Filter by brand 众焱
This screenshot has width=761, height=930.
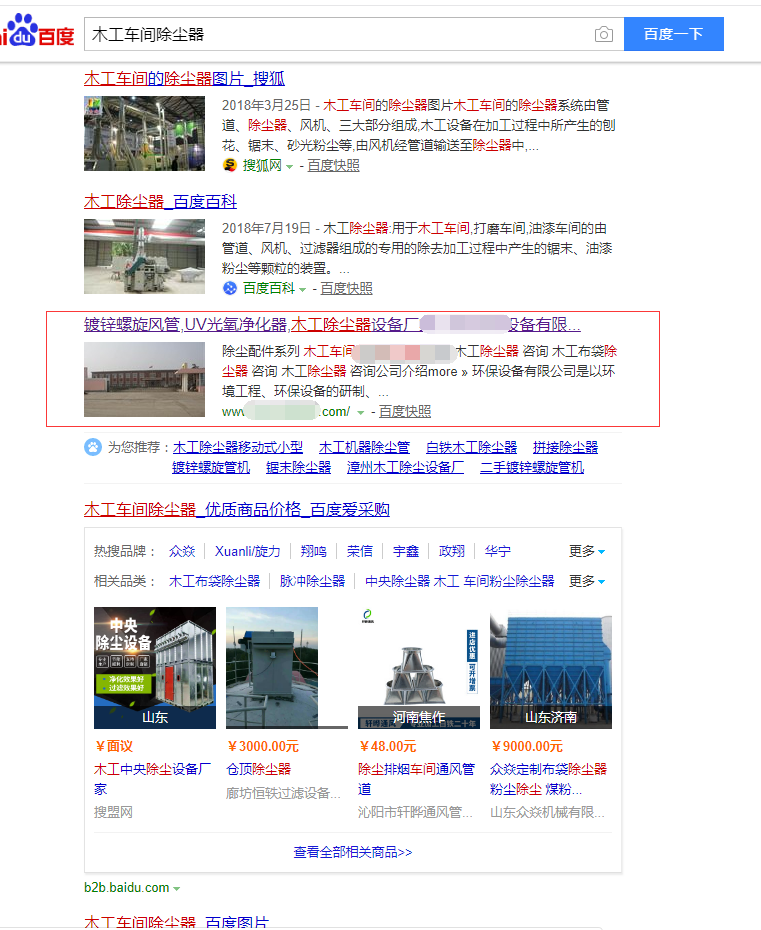[x=182, y=551]
